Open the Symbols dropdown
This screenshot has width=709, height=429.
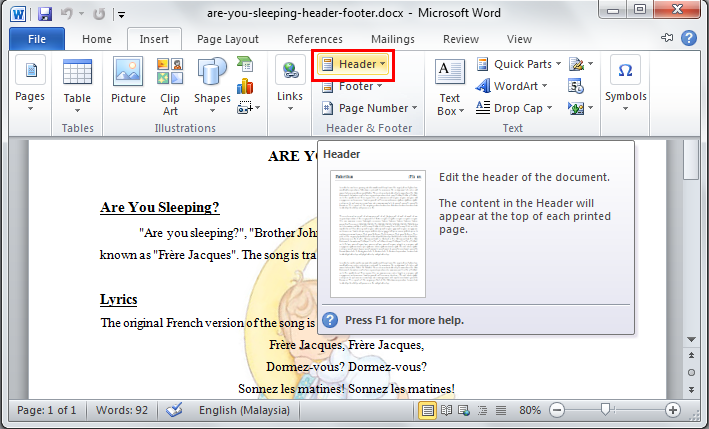(625, 85)
